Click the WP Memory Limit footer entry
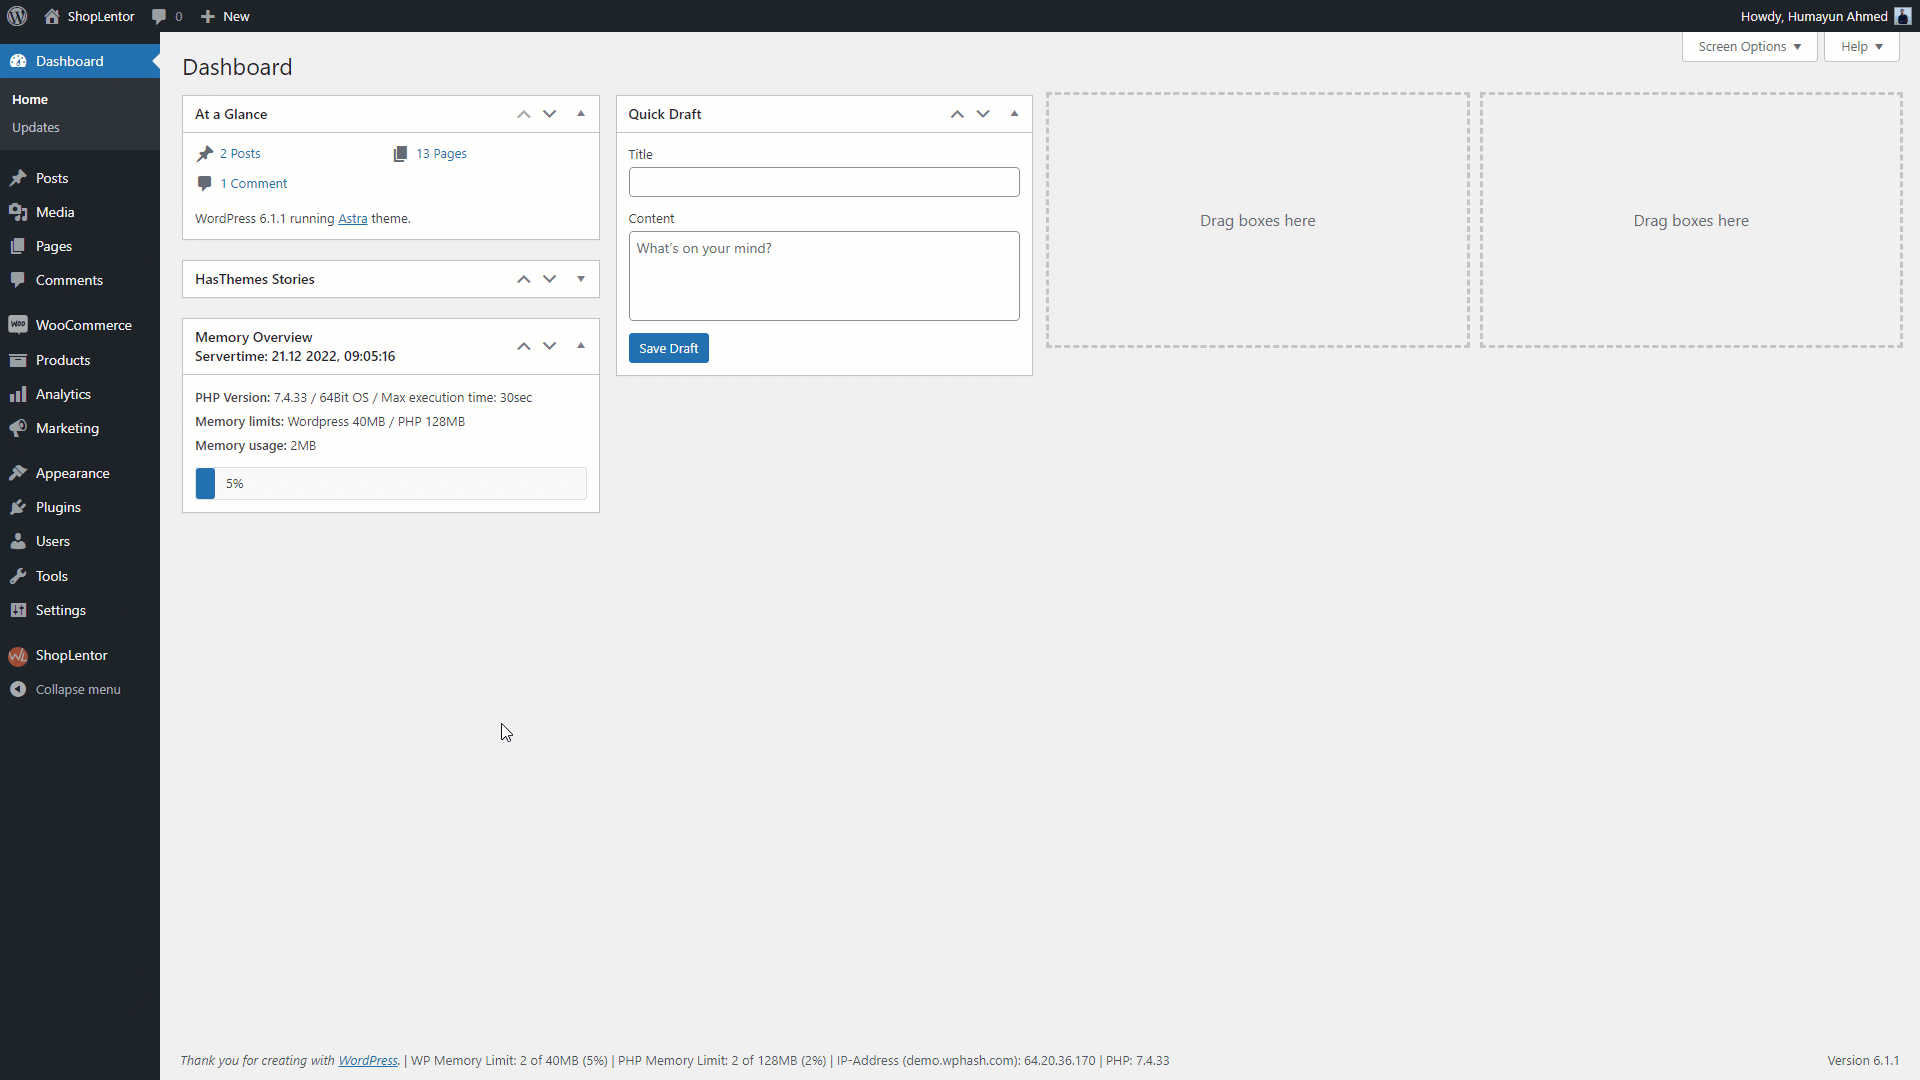 coord(509,1060)
